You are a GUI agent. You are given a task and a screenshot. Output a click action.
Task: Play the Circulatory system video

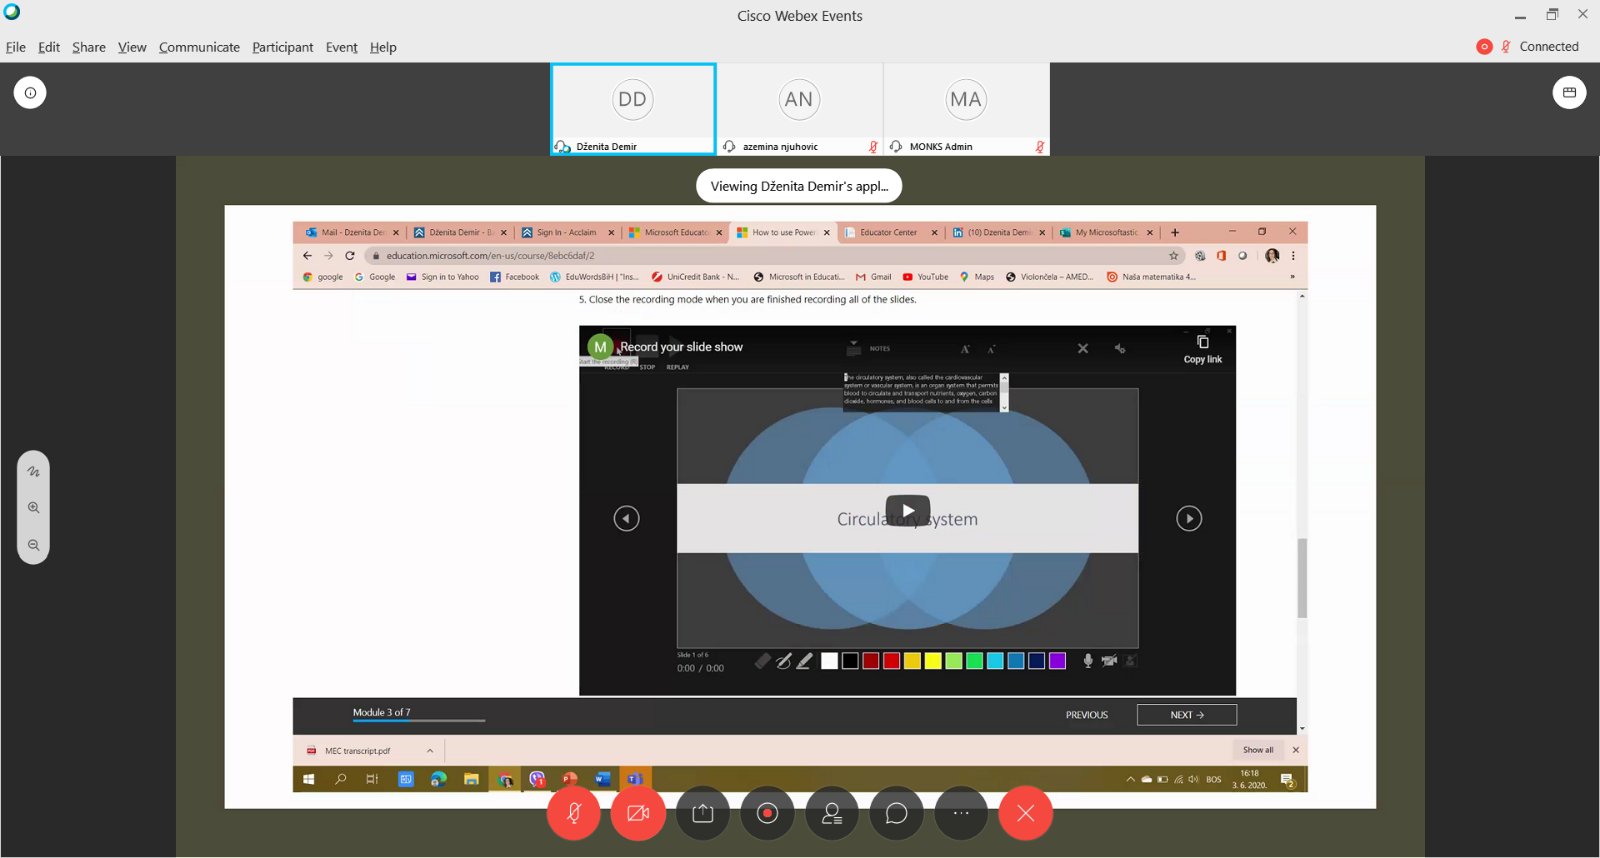tap(907, 511)
